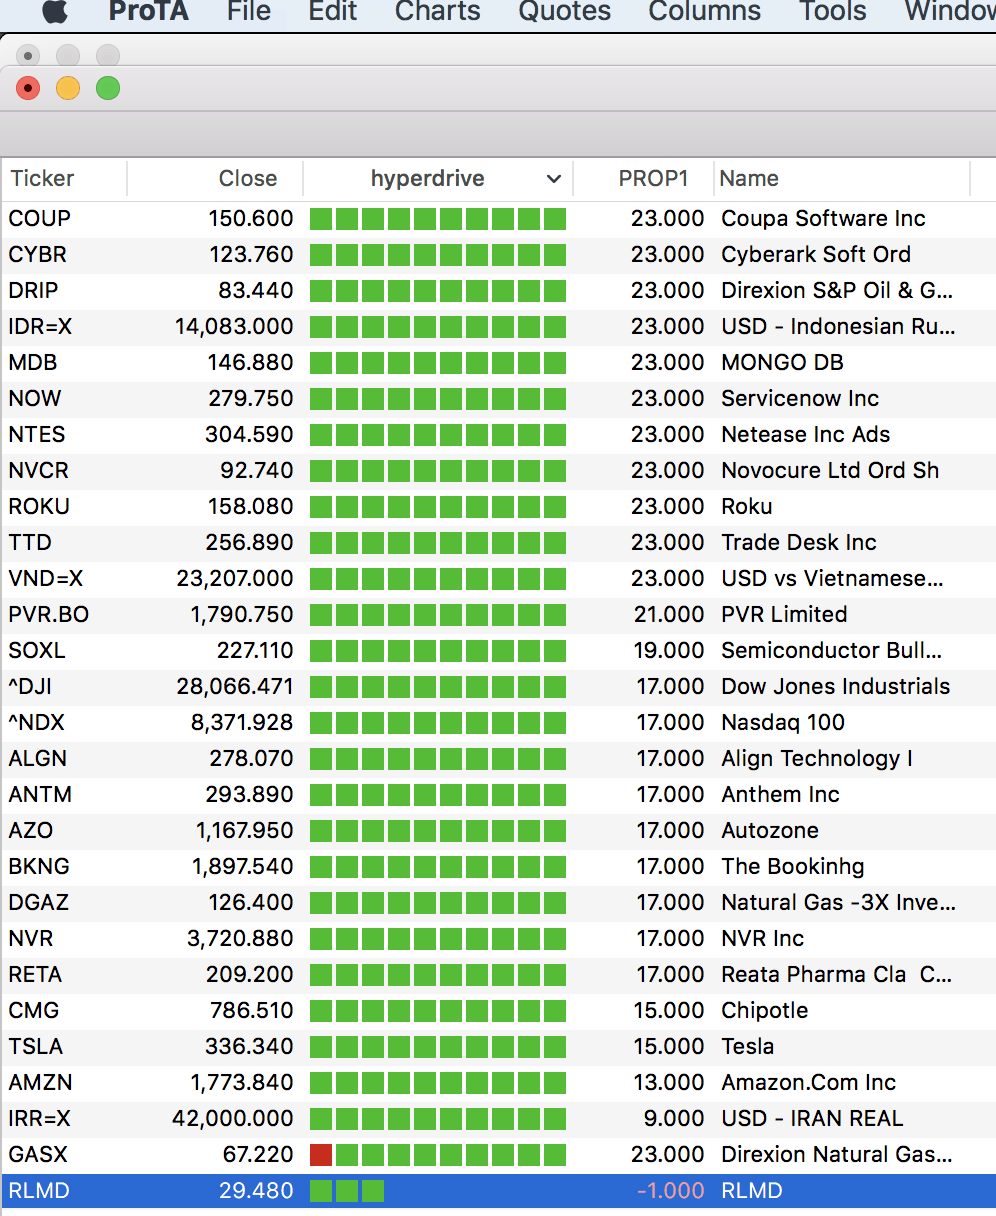Click the Amazon.Com Inc name cell
996x1216 pixels.
coord(809,1083)
